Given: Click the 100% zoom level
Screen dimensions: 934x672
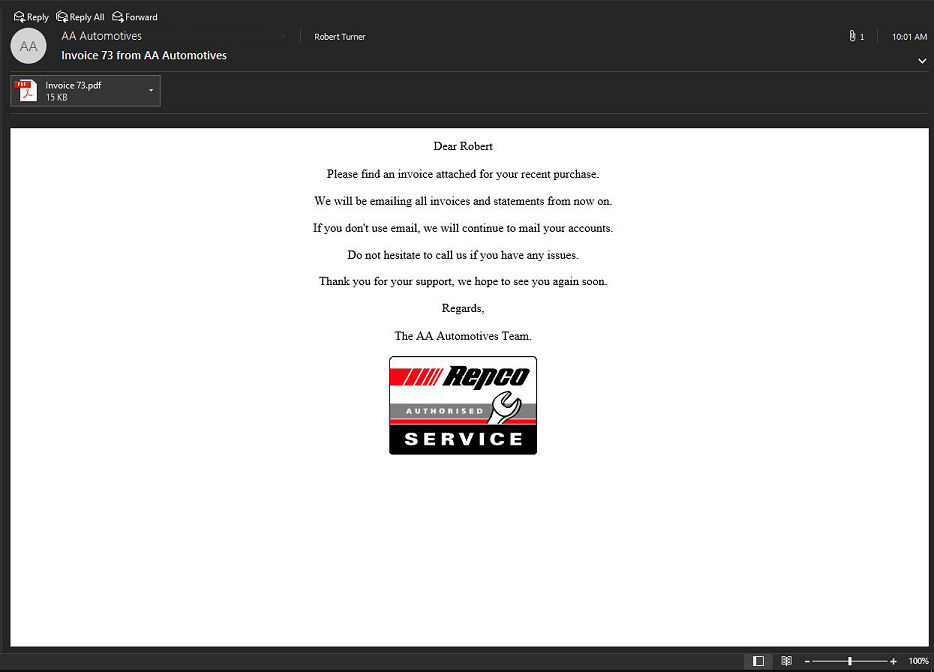Looking at the screenshot, I should tap(918, 661).
